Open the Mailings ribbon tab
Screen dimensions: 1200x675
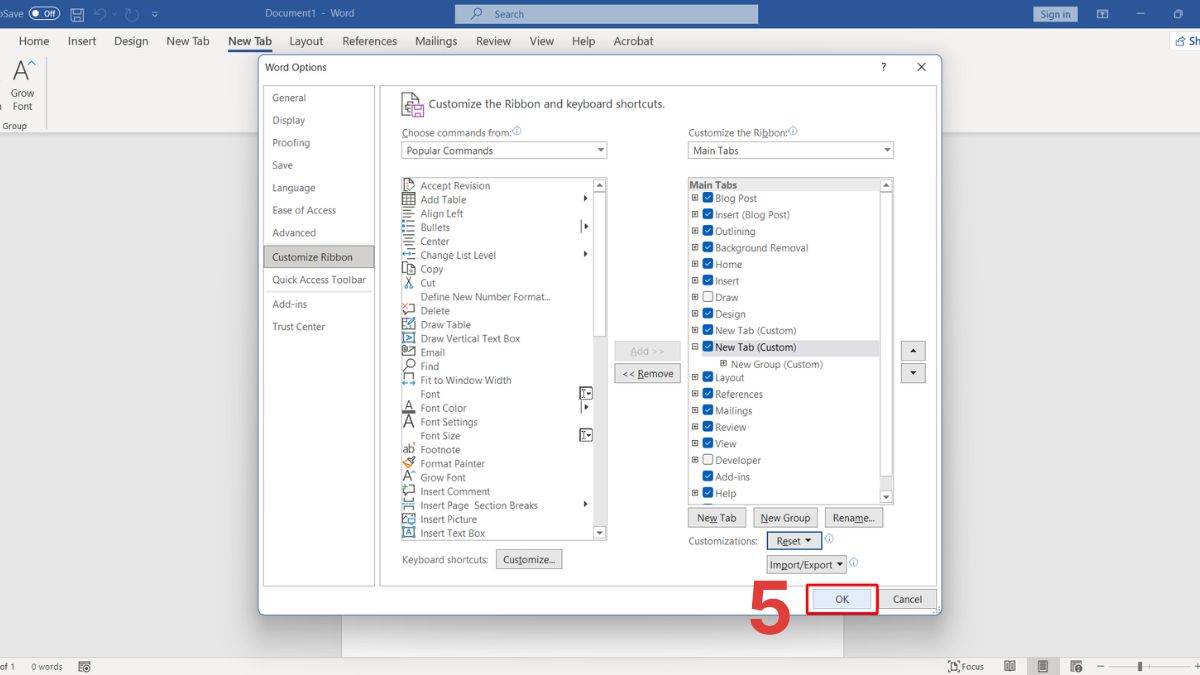436,41
